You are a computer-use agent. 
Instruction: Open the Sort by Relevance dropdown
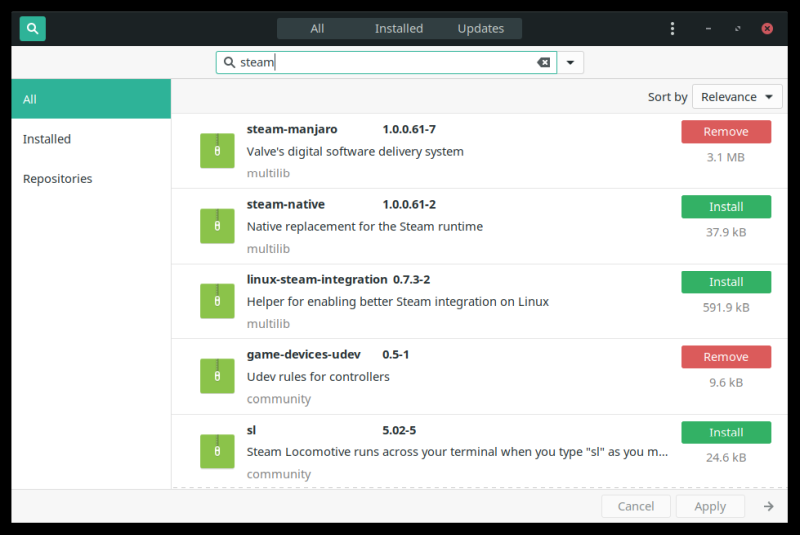(x=737, y=97)
